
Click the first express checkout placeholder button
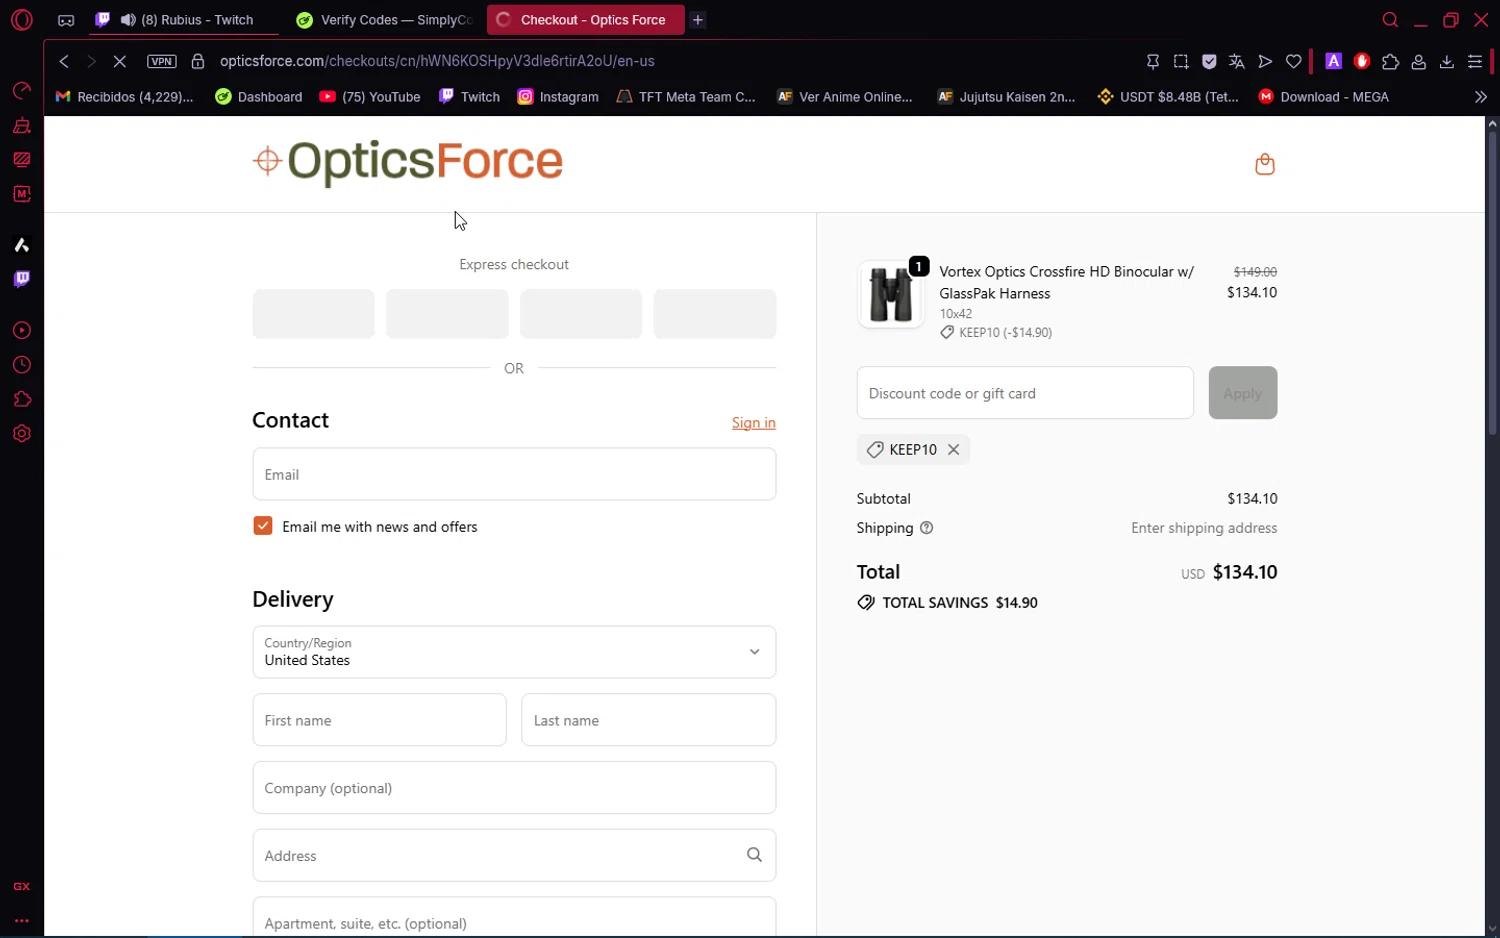[313, 314]
